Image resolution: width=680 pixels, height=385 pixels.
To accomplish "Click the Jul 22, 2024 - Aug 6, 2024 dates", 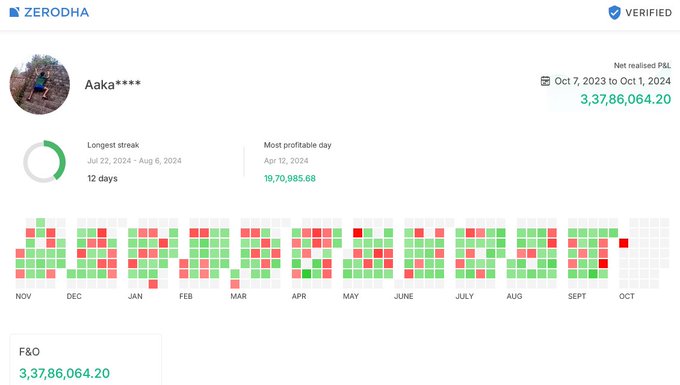I will coord(134,161).
